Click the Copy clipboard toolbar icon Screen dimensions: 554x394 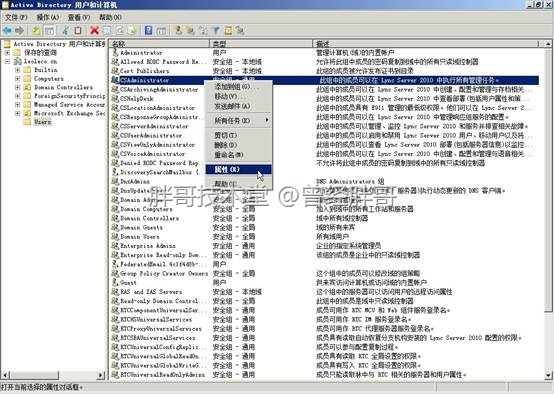click(x=78, y=31)
